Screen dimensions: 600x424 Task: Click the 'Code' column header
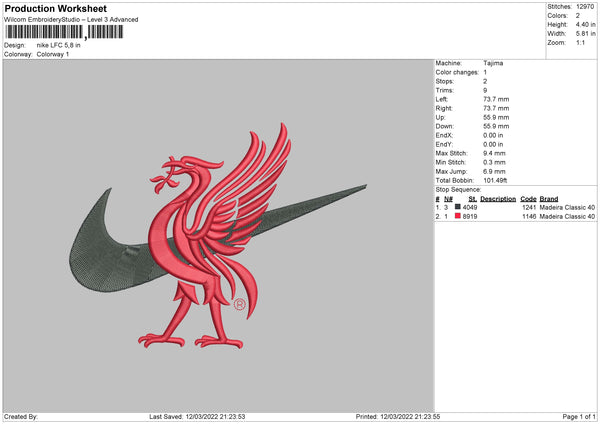click(x=528, y=199)
